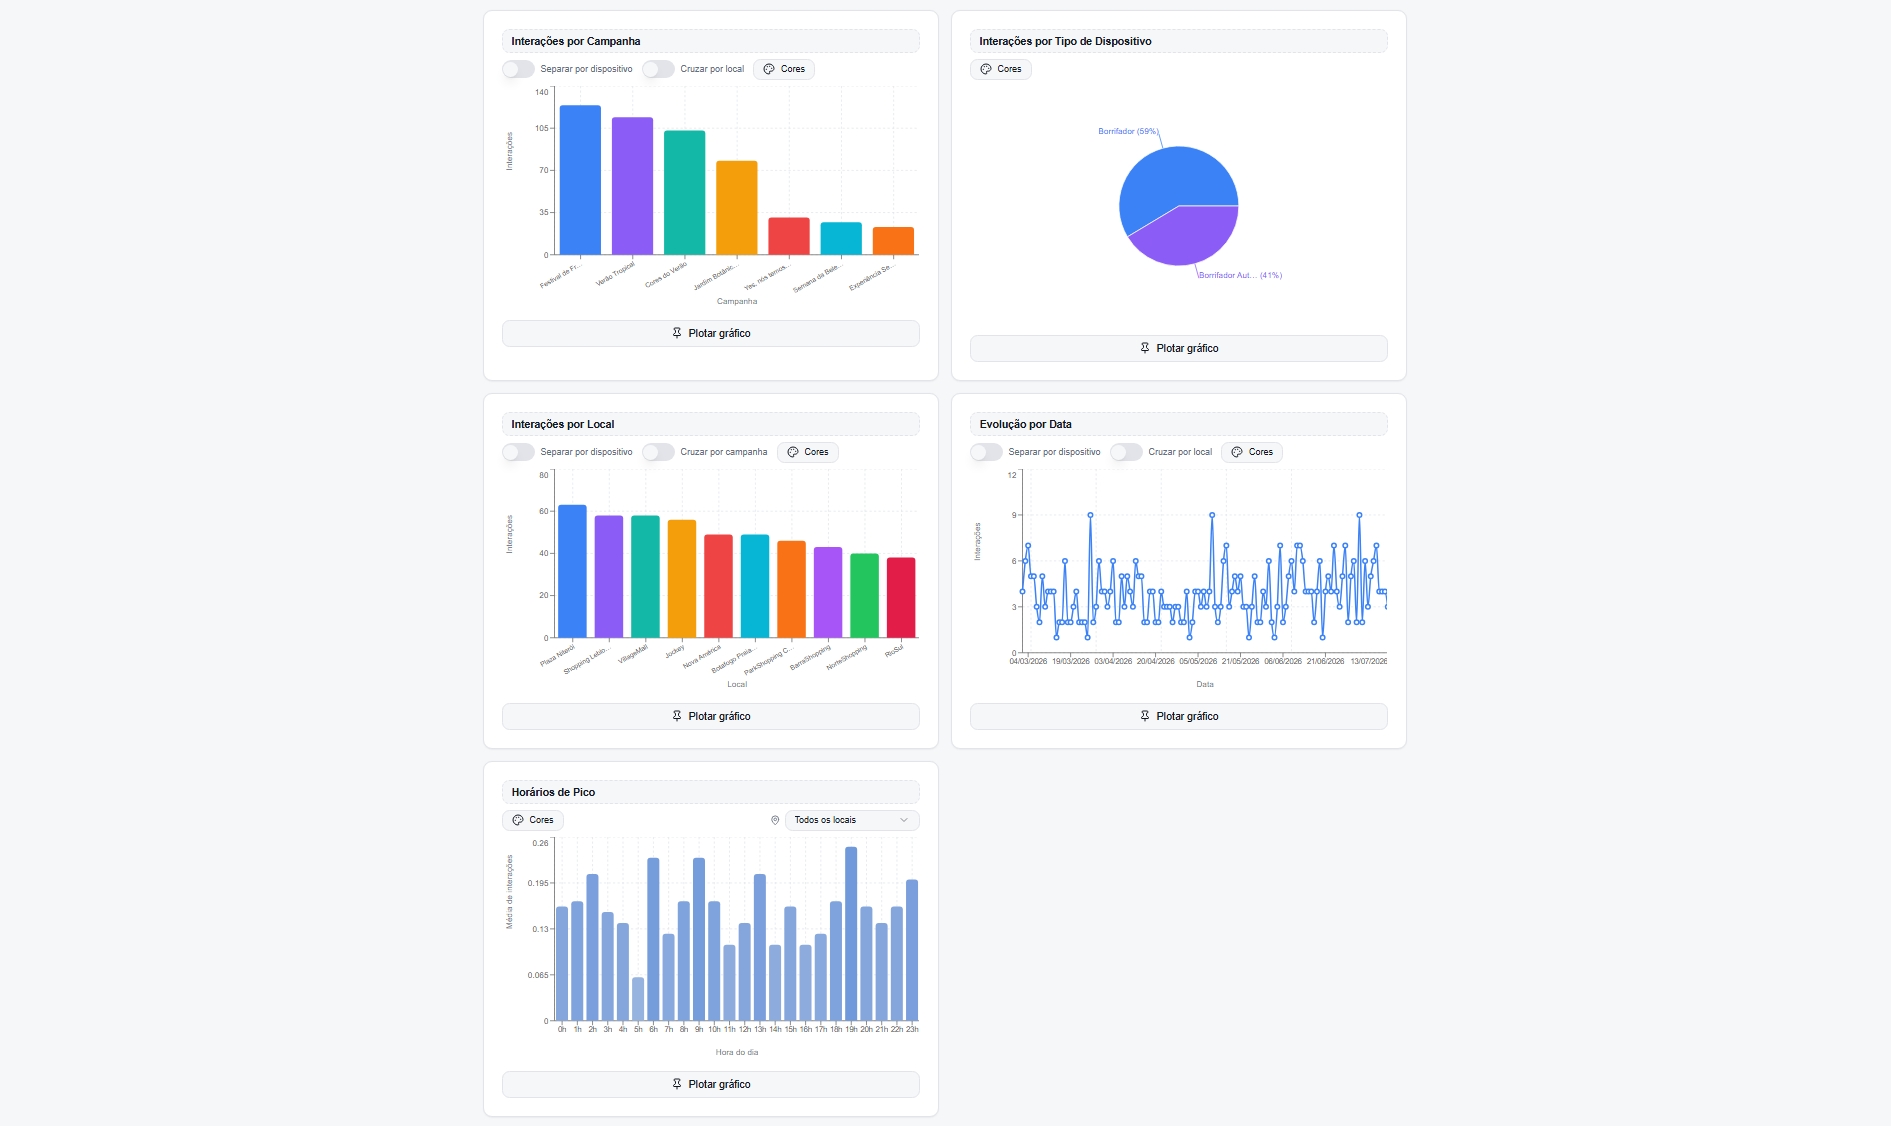Click palette icon in Interações por Local card

click(793, 452)
